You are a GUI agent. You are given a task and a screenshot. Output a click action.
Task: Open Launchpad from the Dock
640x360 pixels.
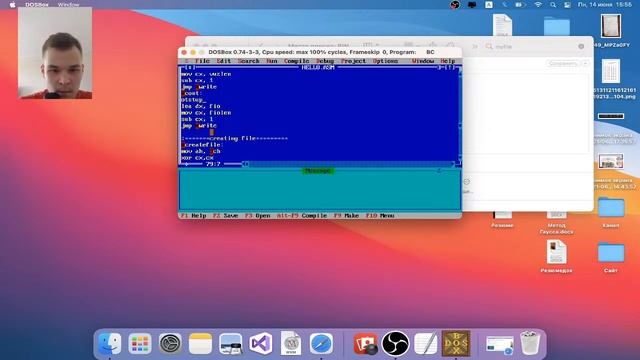coord(140,344)
